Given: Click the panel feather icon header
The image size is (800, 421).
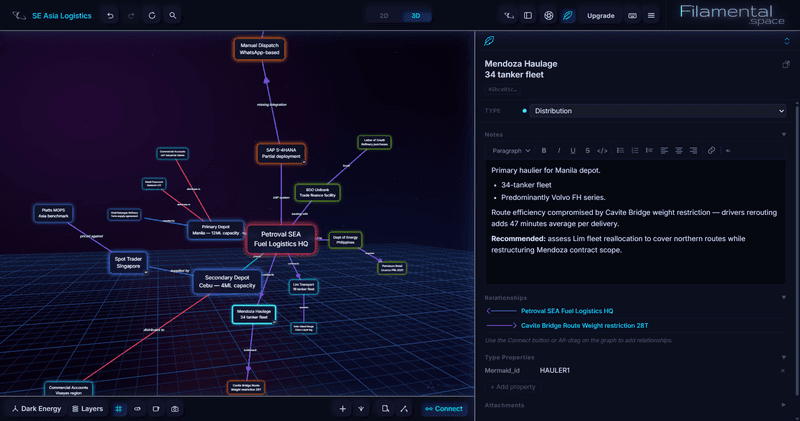Looking at the screenshot, I should coord(489,41).
